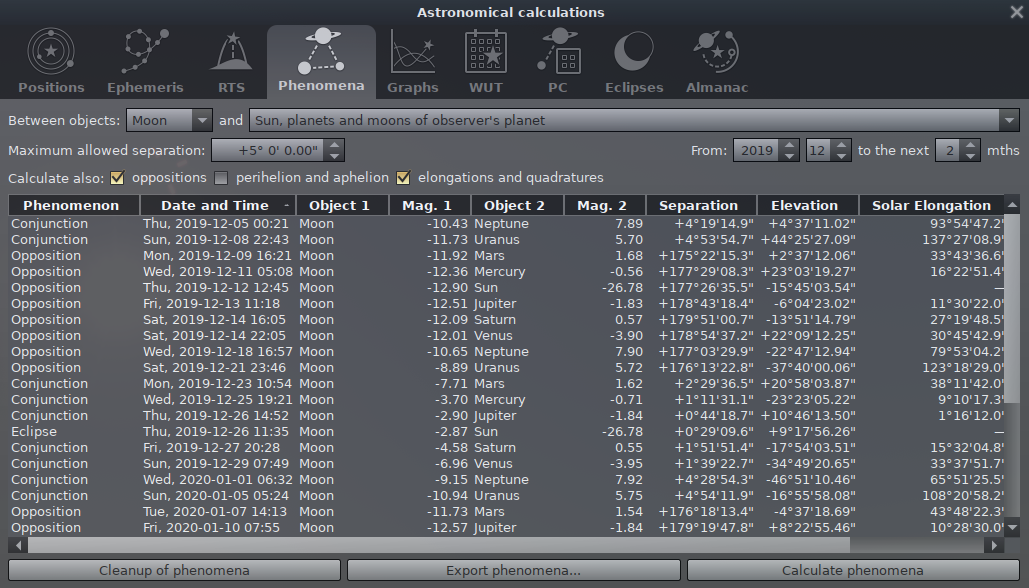Disable elongations and quadratures checkbox
The image size is (1029, 588).
[x=403, y=178]
